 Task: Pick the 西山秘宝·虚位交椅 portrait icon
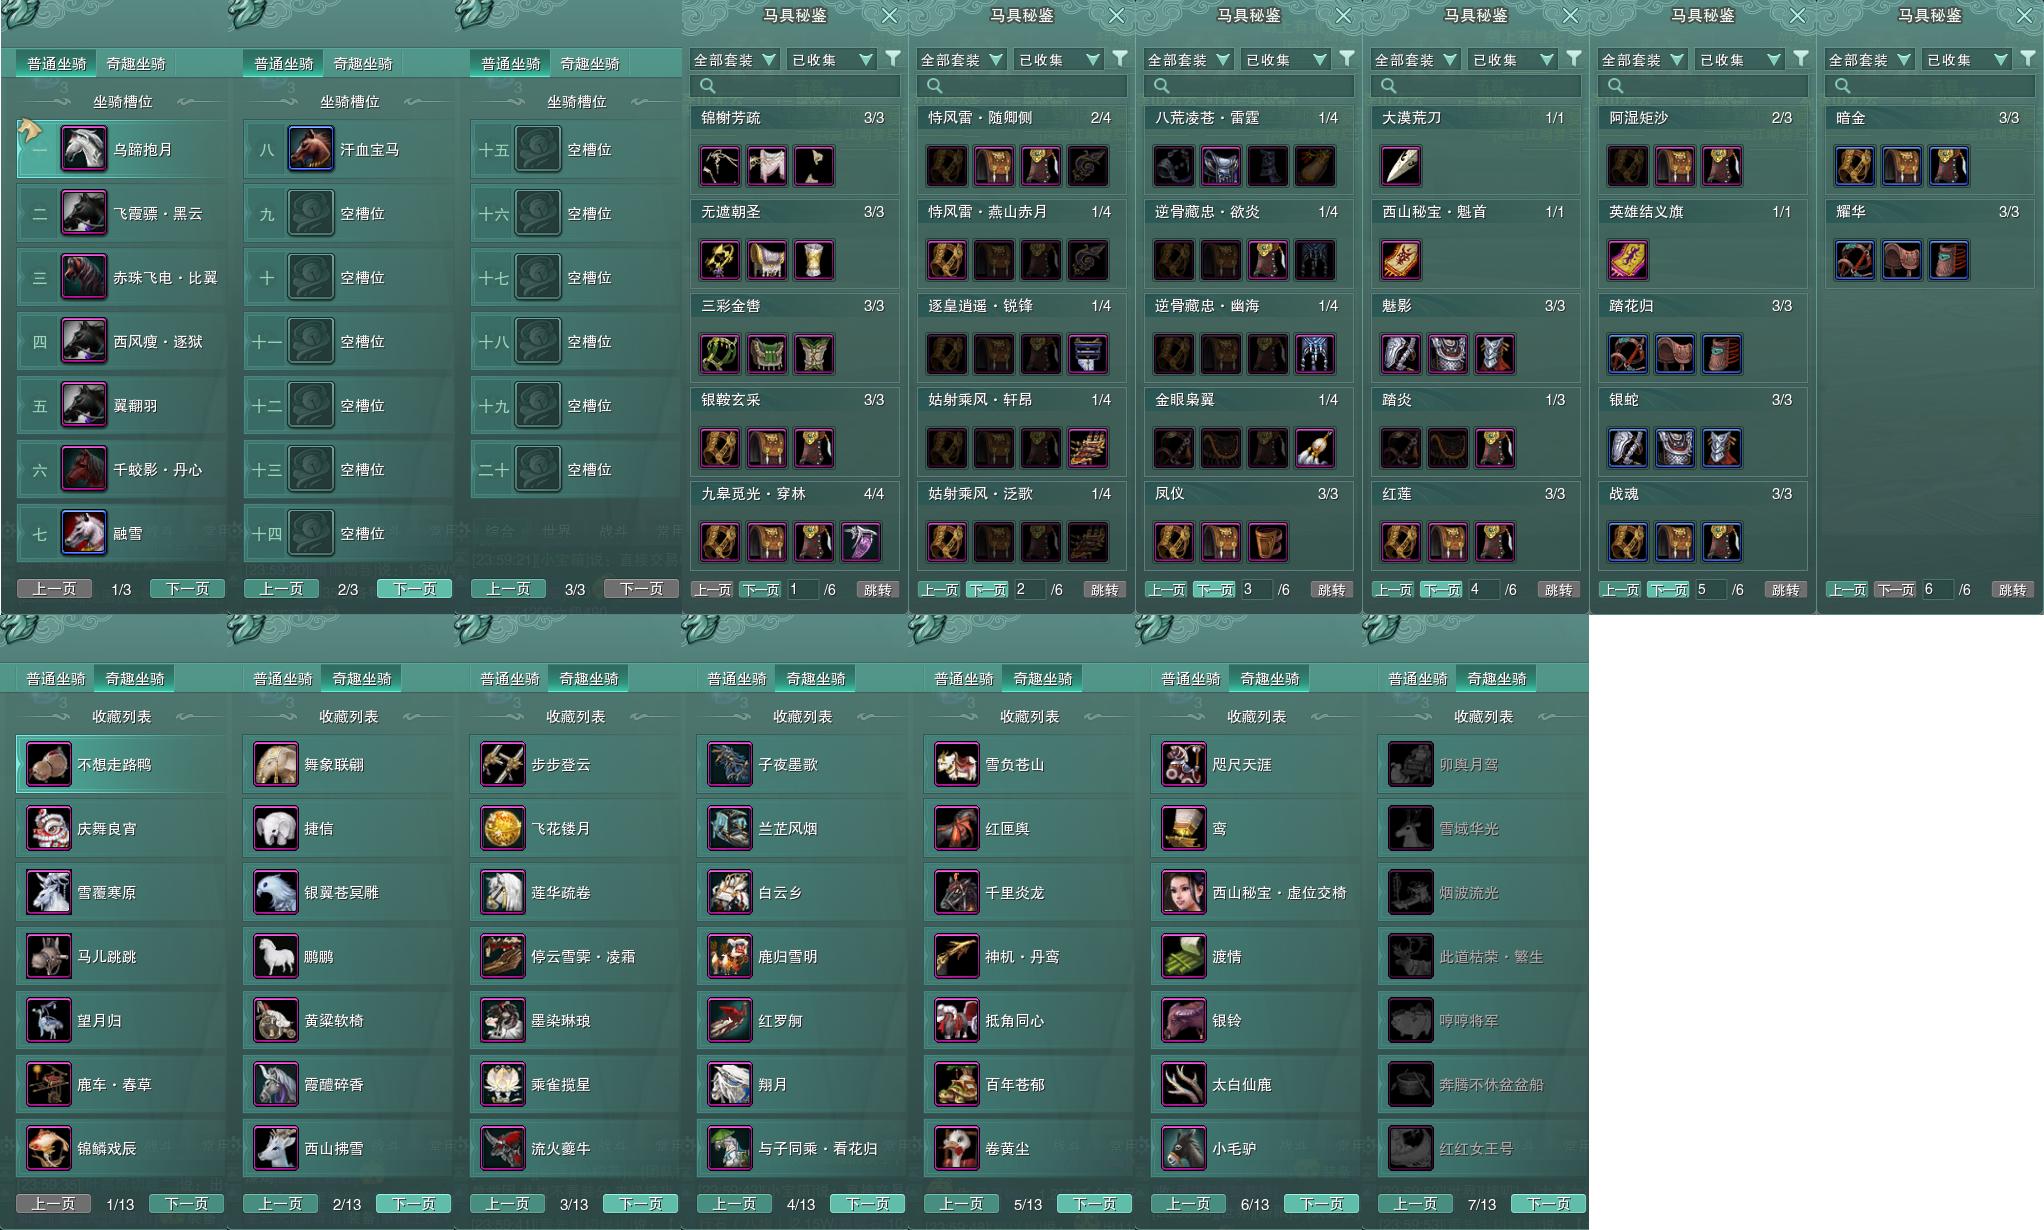coord(1183,892)
